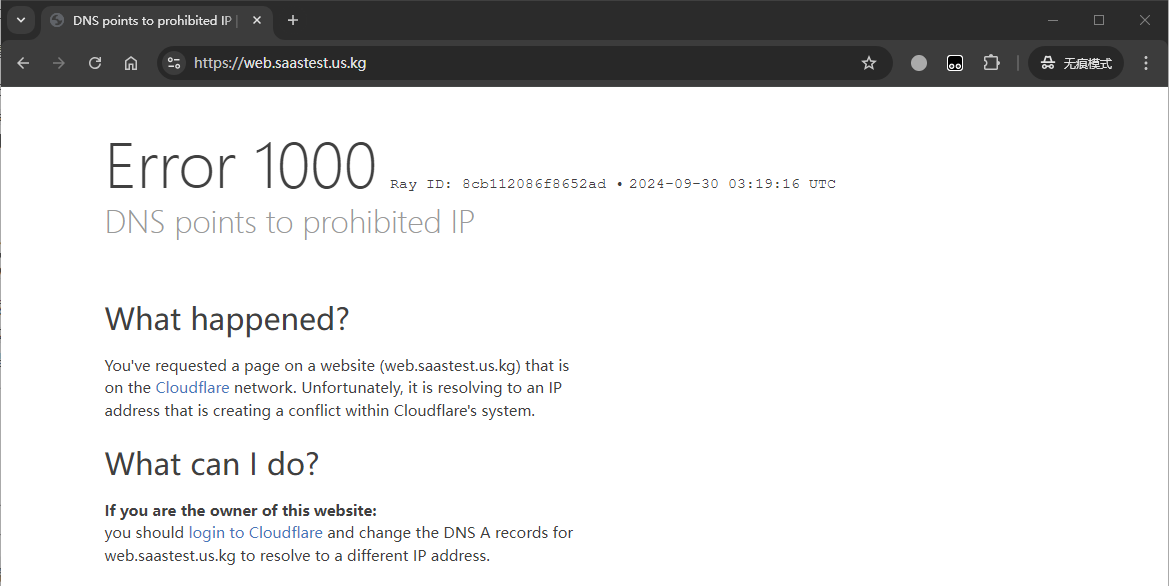This screenshot has width=1169, height=586.
Task: Go back to the previous page
Action: click(23, 63)
